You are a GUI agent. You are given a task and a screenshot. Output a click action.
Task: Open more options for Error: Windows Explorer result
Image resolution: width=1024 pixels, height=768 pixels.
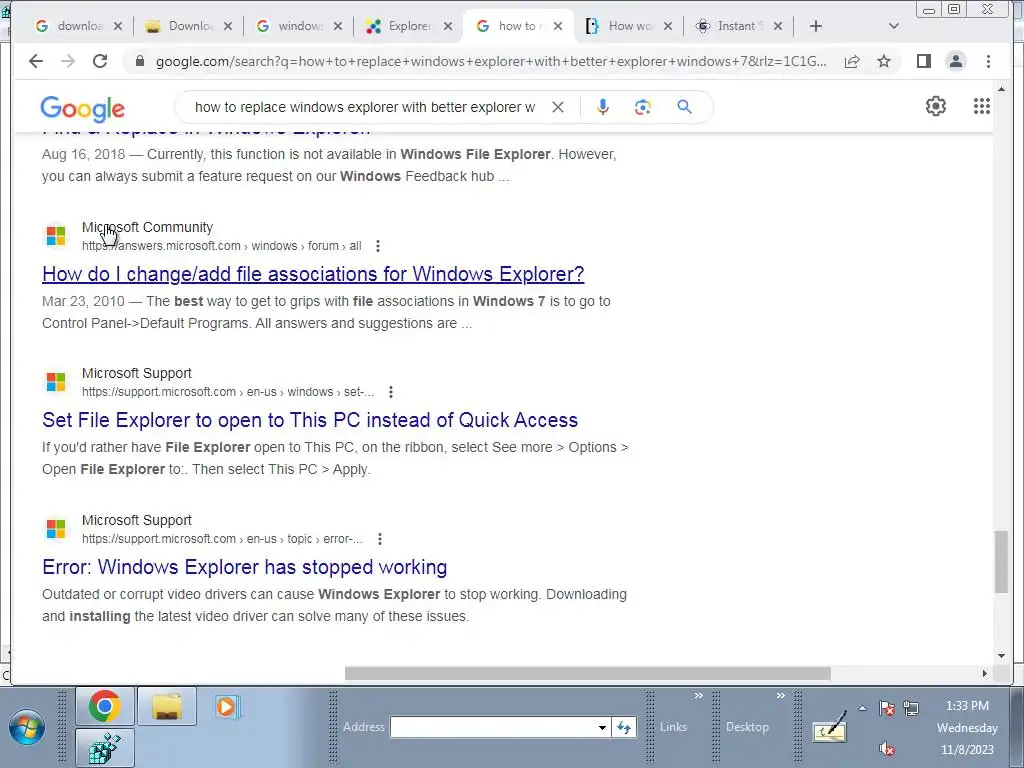[x=379, y=539]
